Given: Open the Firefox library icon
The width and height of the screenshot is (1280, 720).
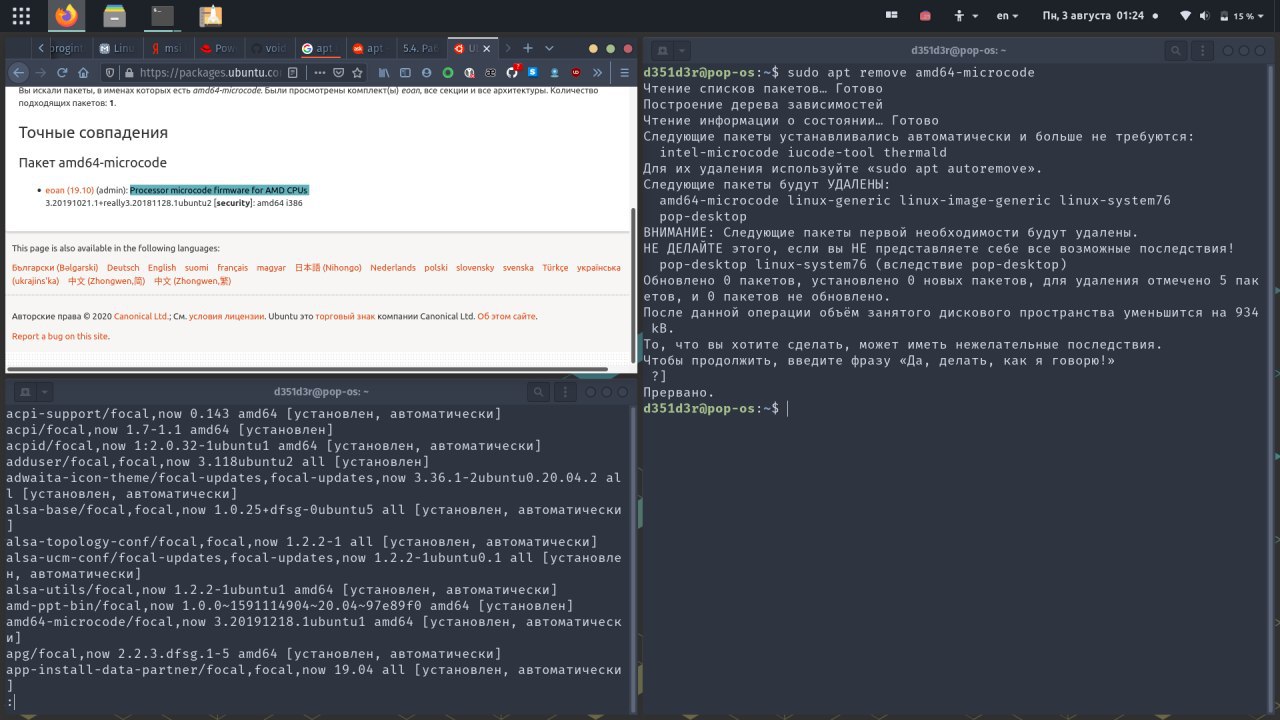Looking at the screenshot, I should coord(384,72).
